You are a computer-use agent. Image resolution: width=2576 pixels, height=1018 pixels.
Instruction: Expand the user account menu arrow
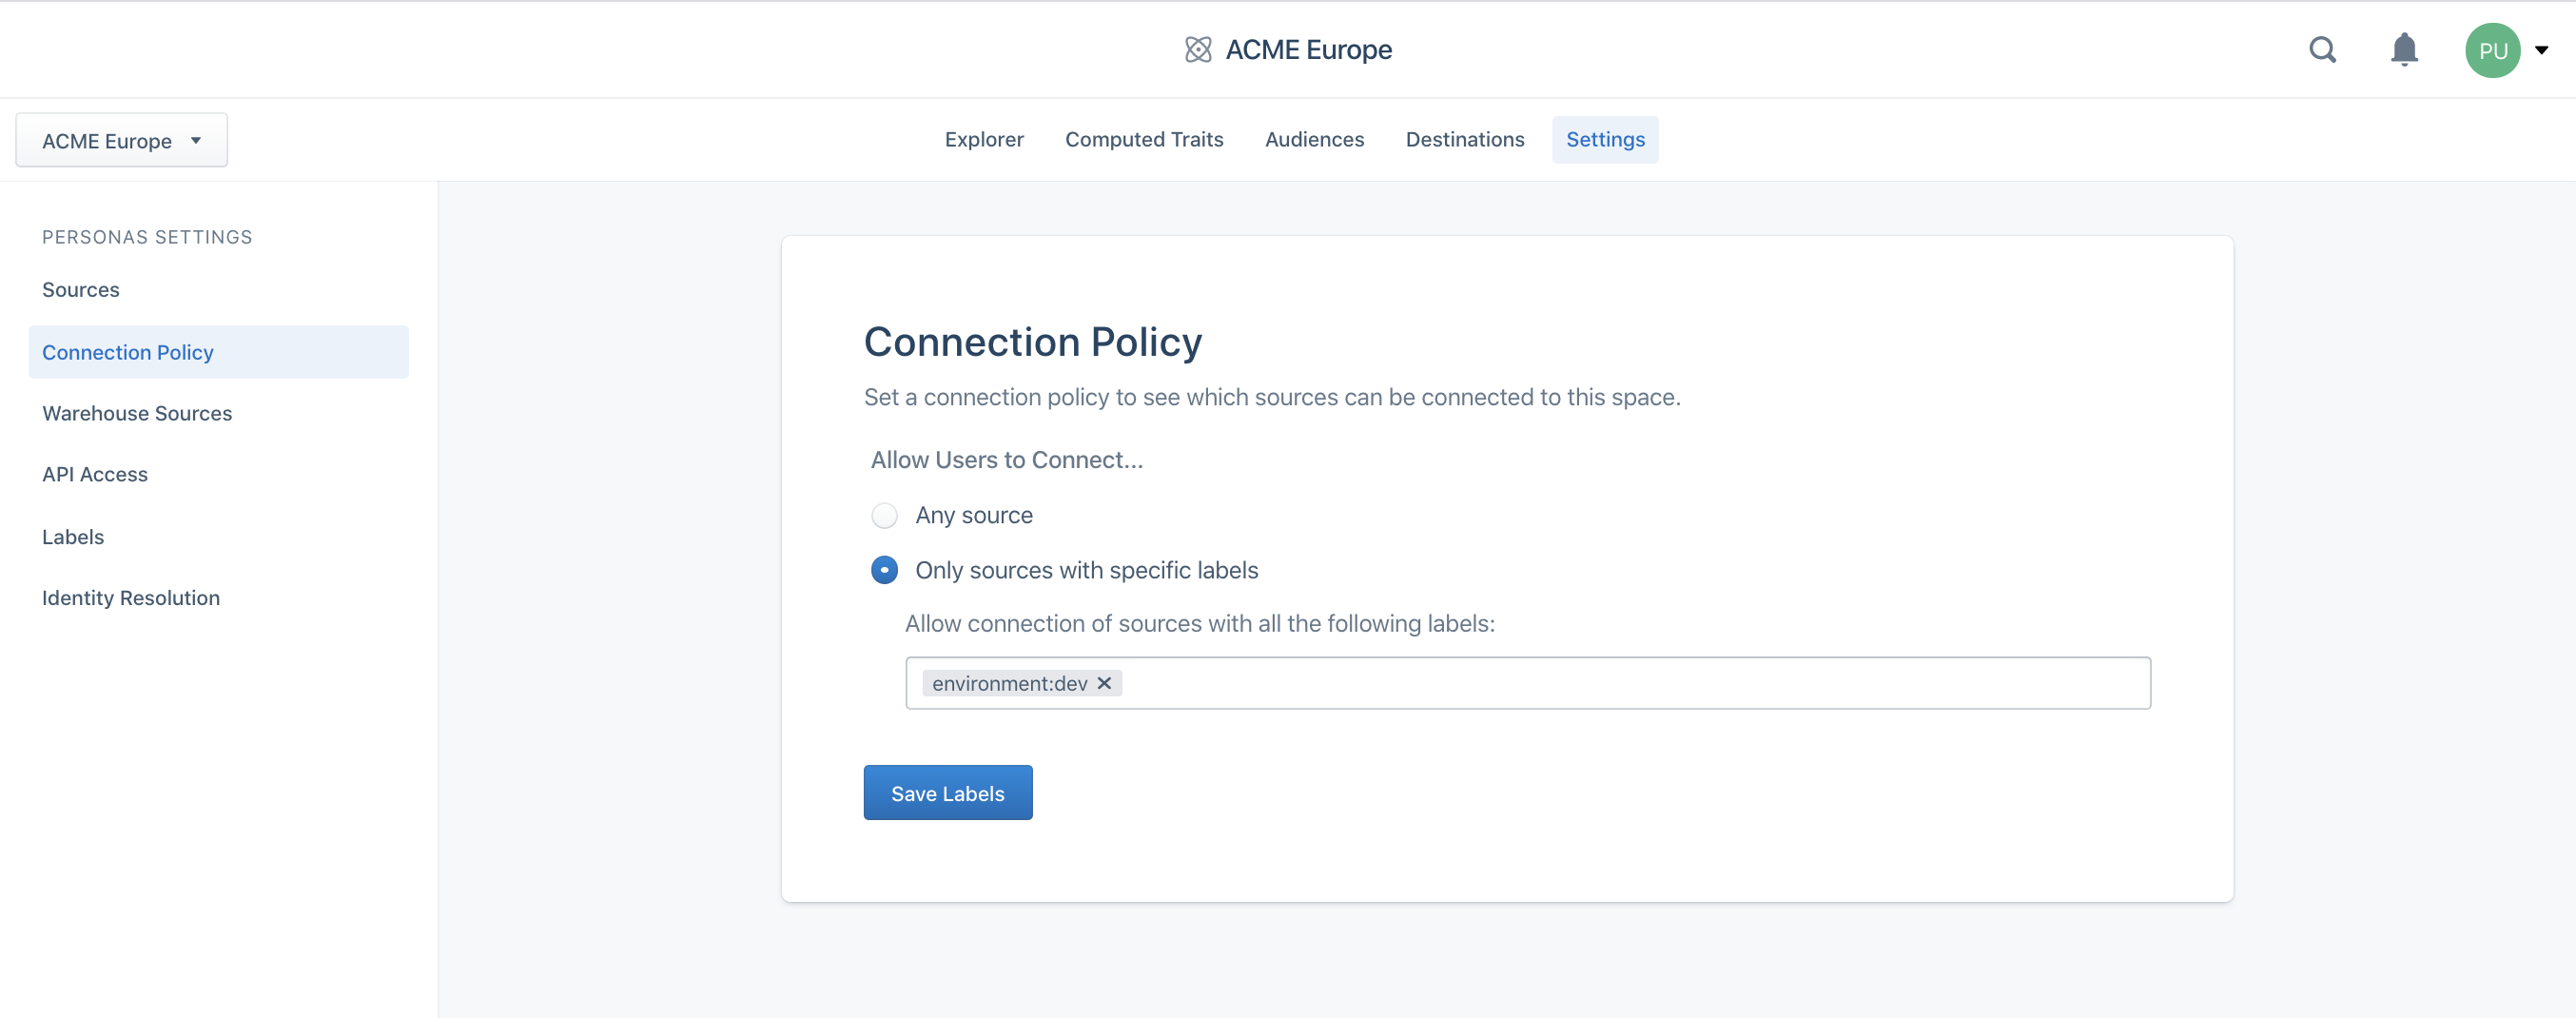coord(2541,50)
